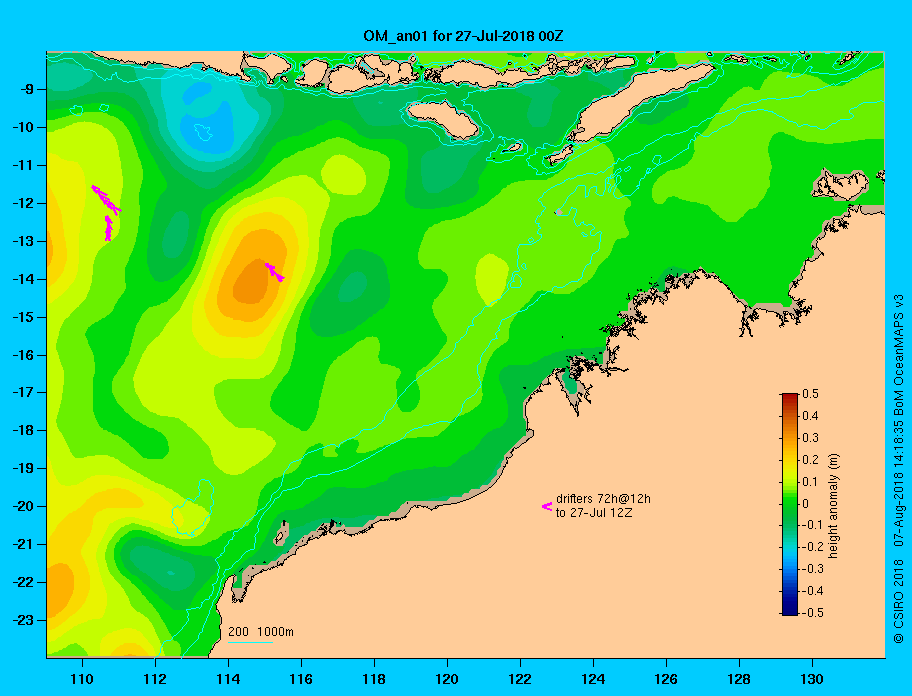Viewport: 912px width, 696px height.
Task: Click the colorbar tick label "-0.1"
Action: click(813, 525)
